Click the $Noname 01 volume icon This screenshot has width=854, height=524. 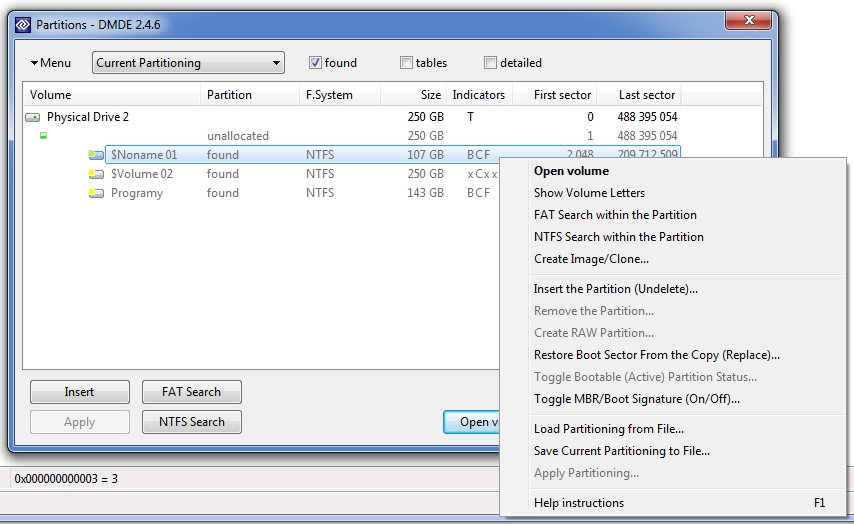click(x=96, y=155)
